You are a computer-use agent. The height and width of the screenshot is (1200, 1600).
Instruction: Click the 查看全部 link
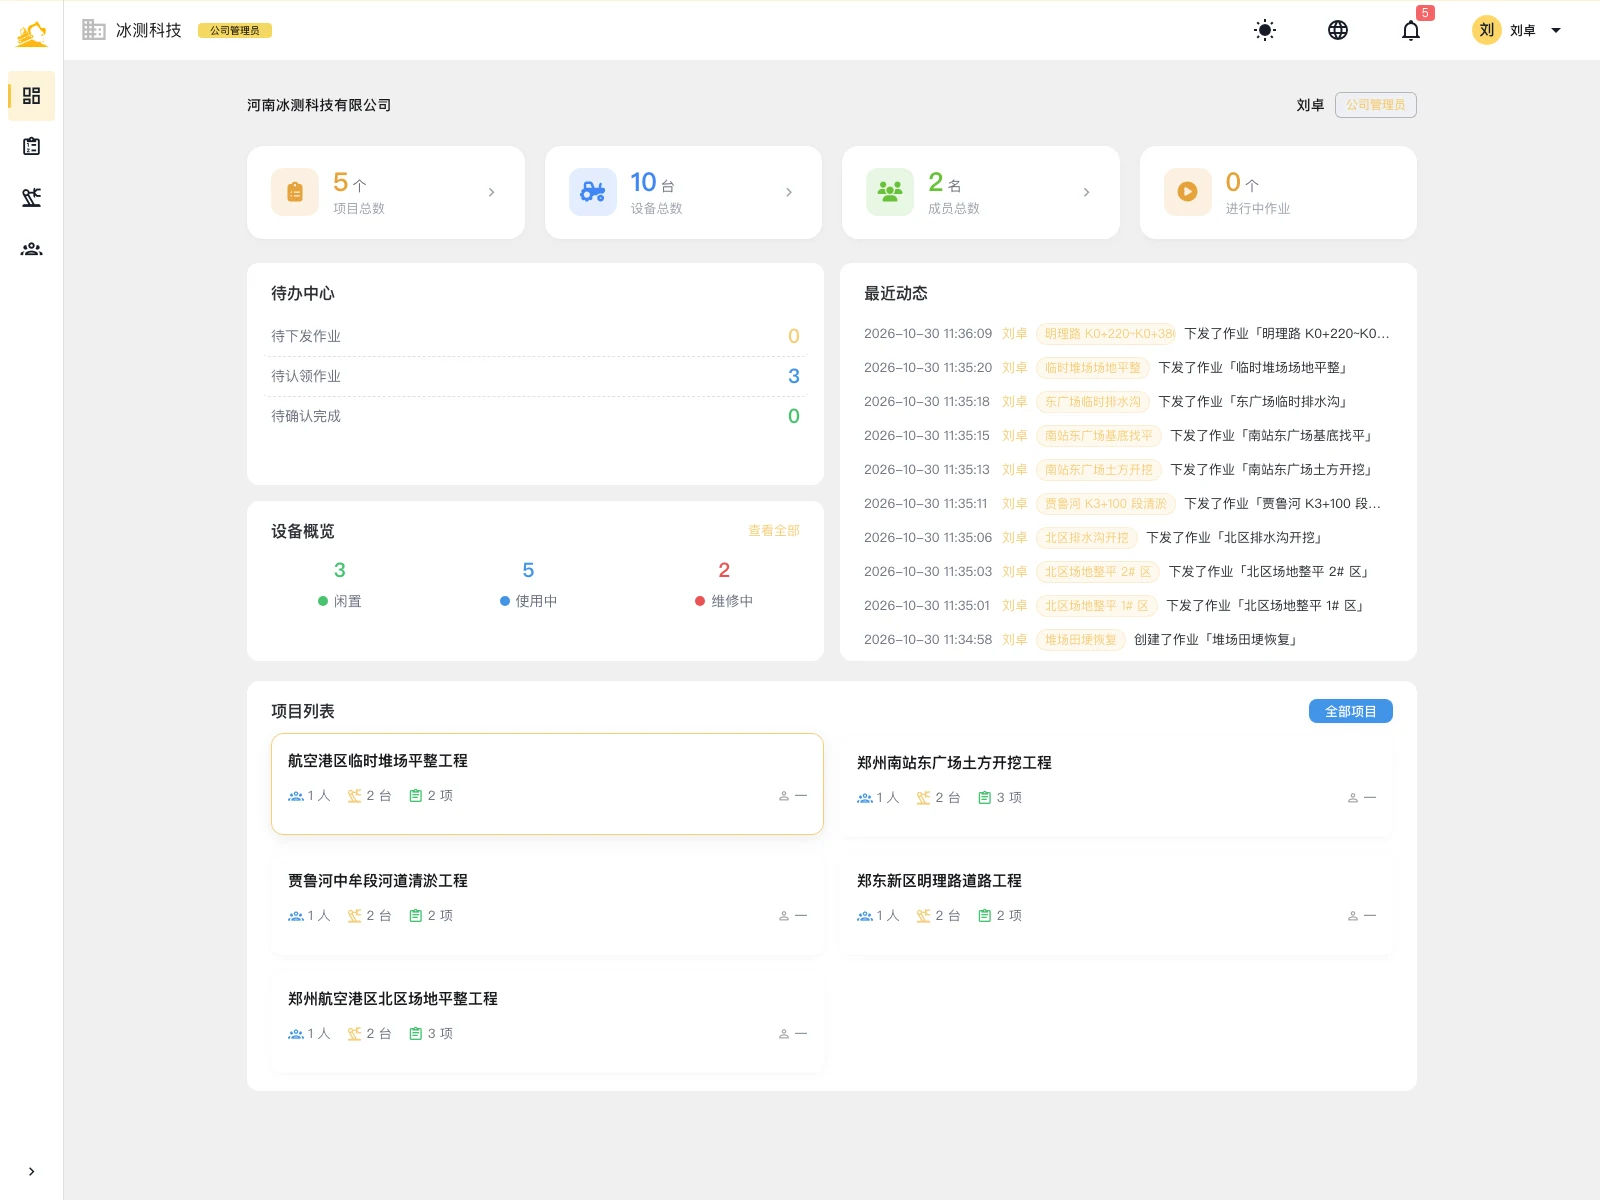click(774, 531)
